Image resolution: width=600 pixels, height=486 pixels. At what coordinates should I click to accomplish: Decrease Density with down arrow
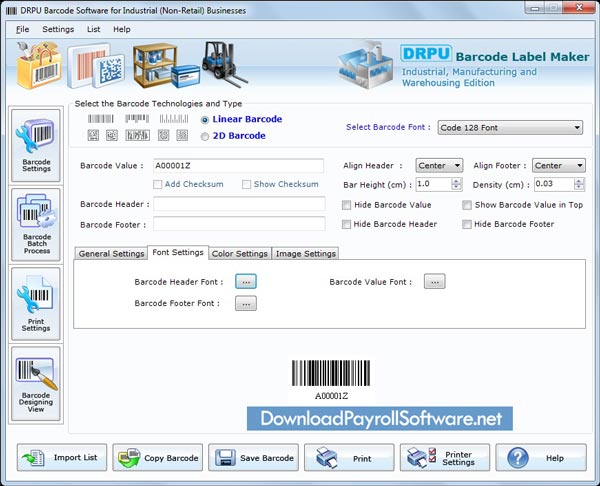click(579, 188)
